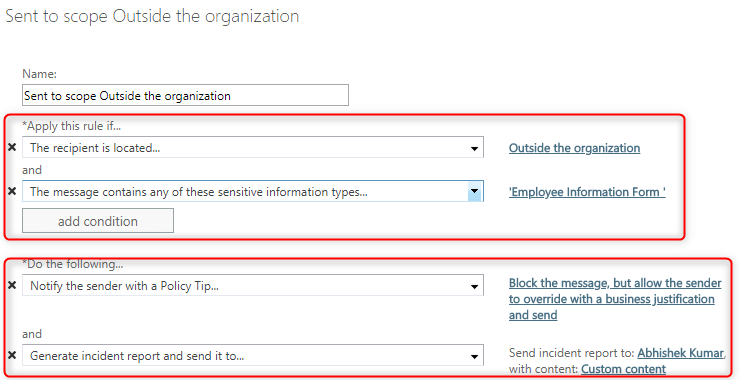Viewport: 740px width, 380px height.
Task: Click 'Send incident report to:' text
Action: [x=572, y=353]
